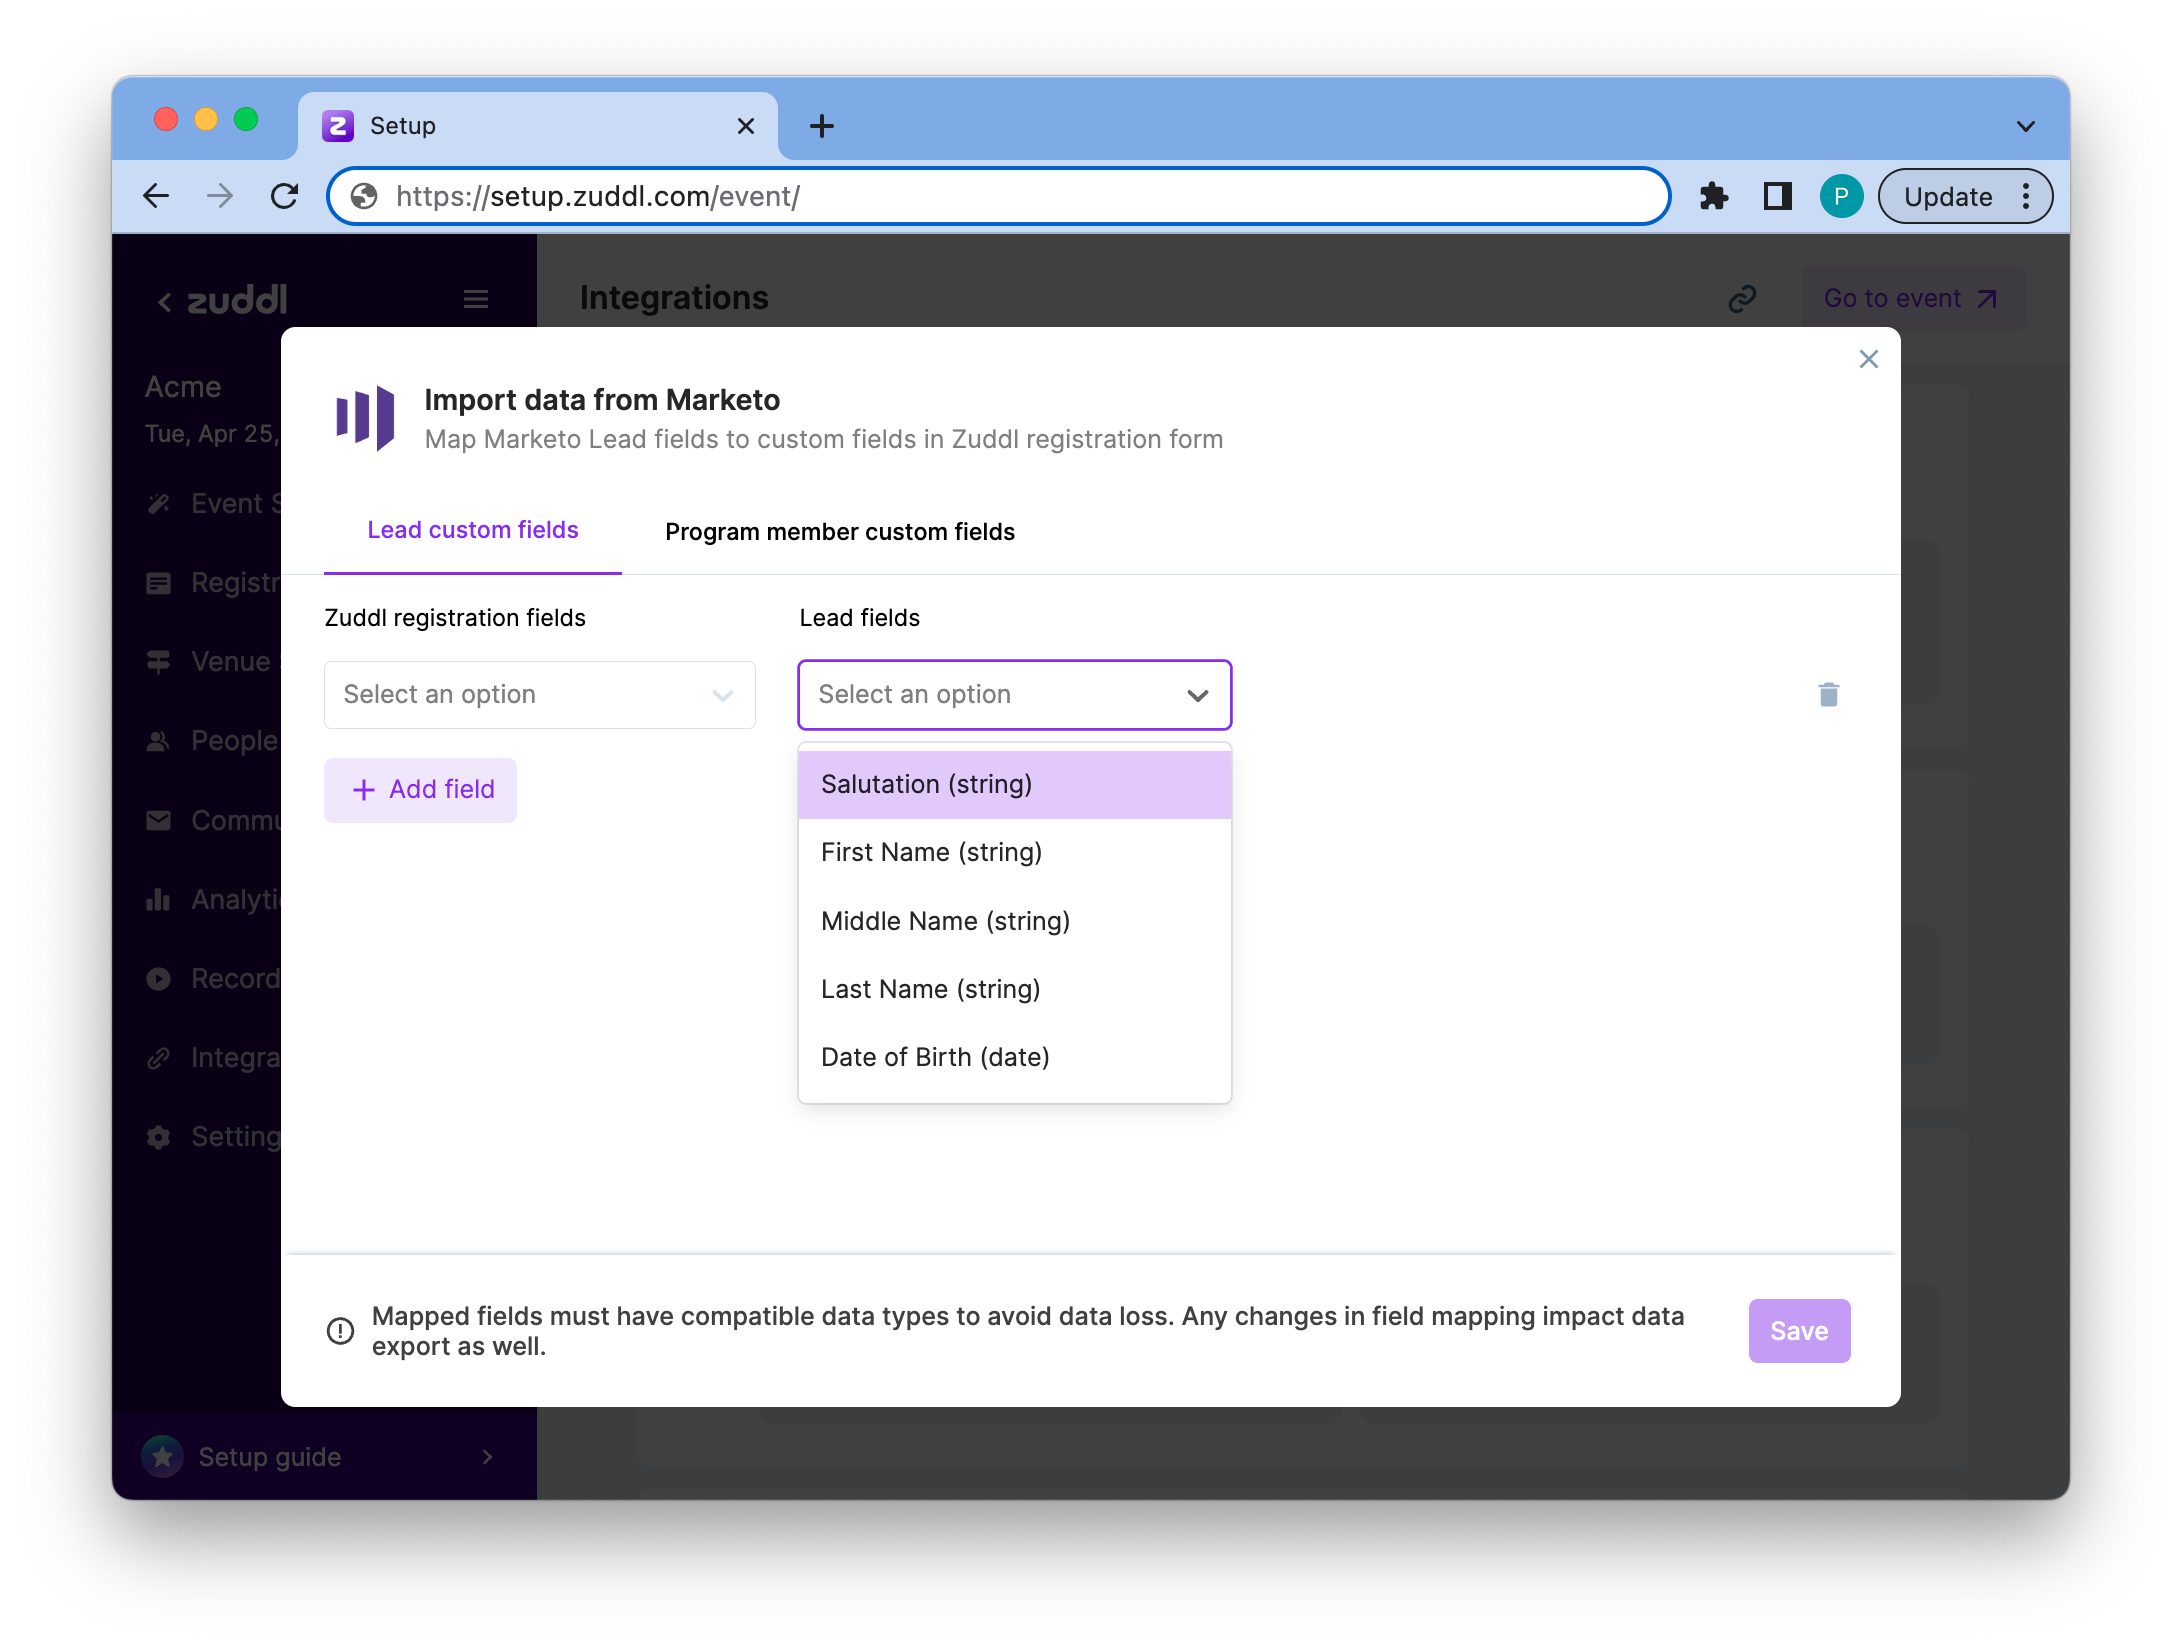Click the link icon beside Go to event
The width and height of the screenshot is (2182, 1648).
coord(1741,297)
